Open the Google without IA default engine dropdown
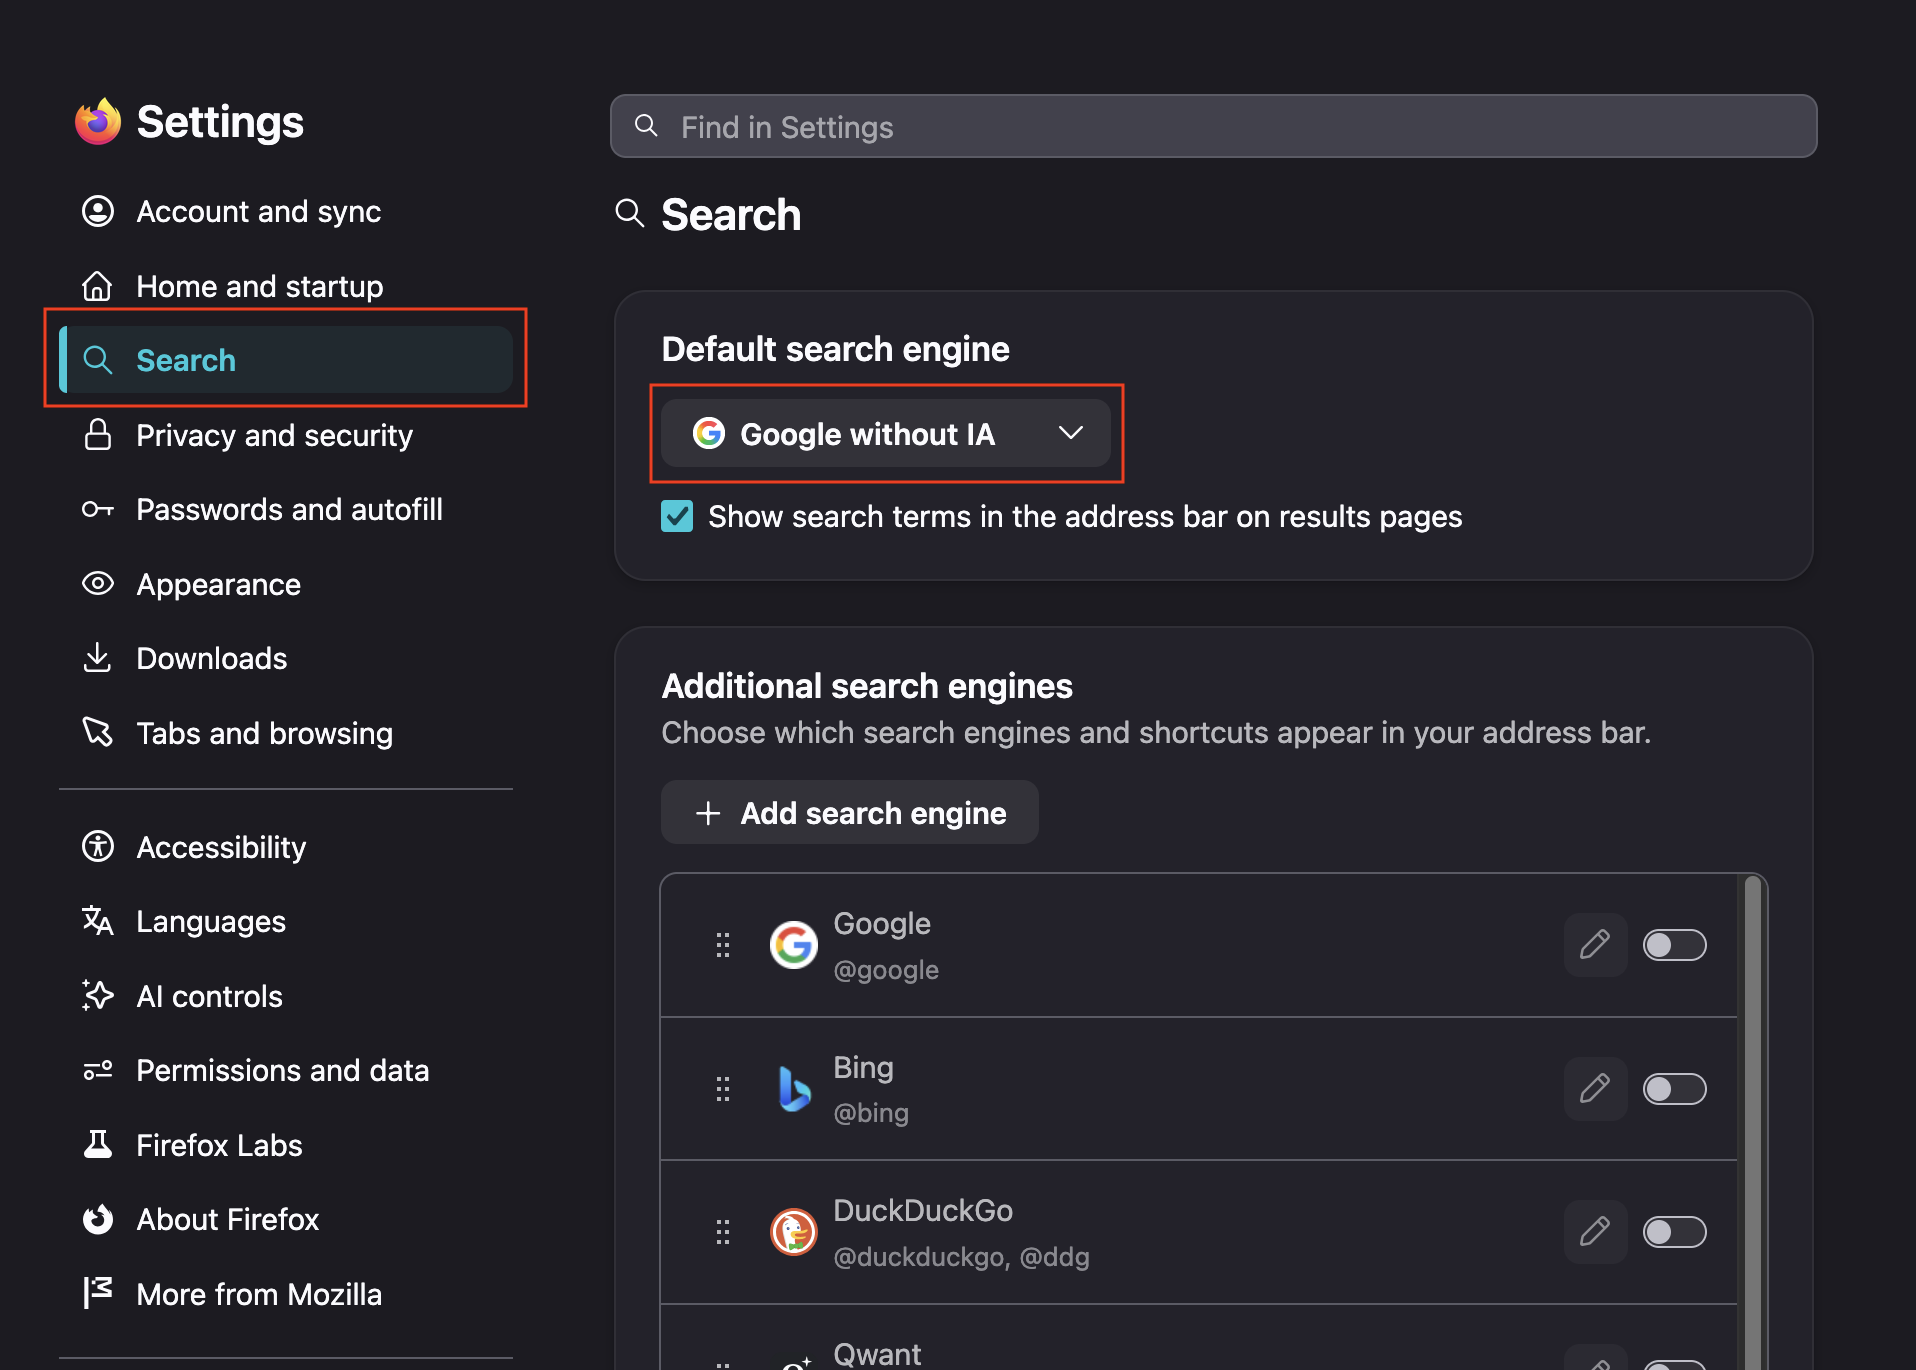This screenshot has height=1370, width=1916. 886,433
